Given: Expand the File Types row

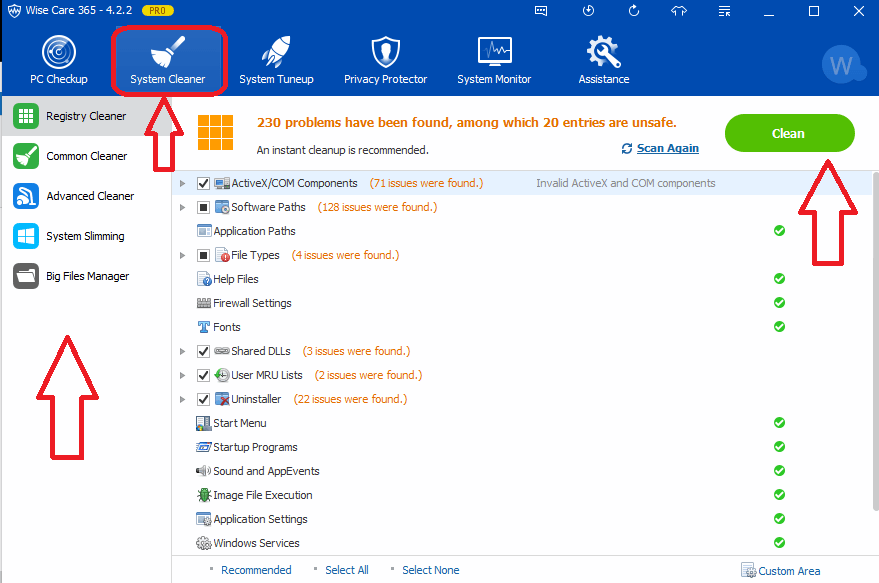Looking at the screenshot, I should click(182, 256).
